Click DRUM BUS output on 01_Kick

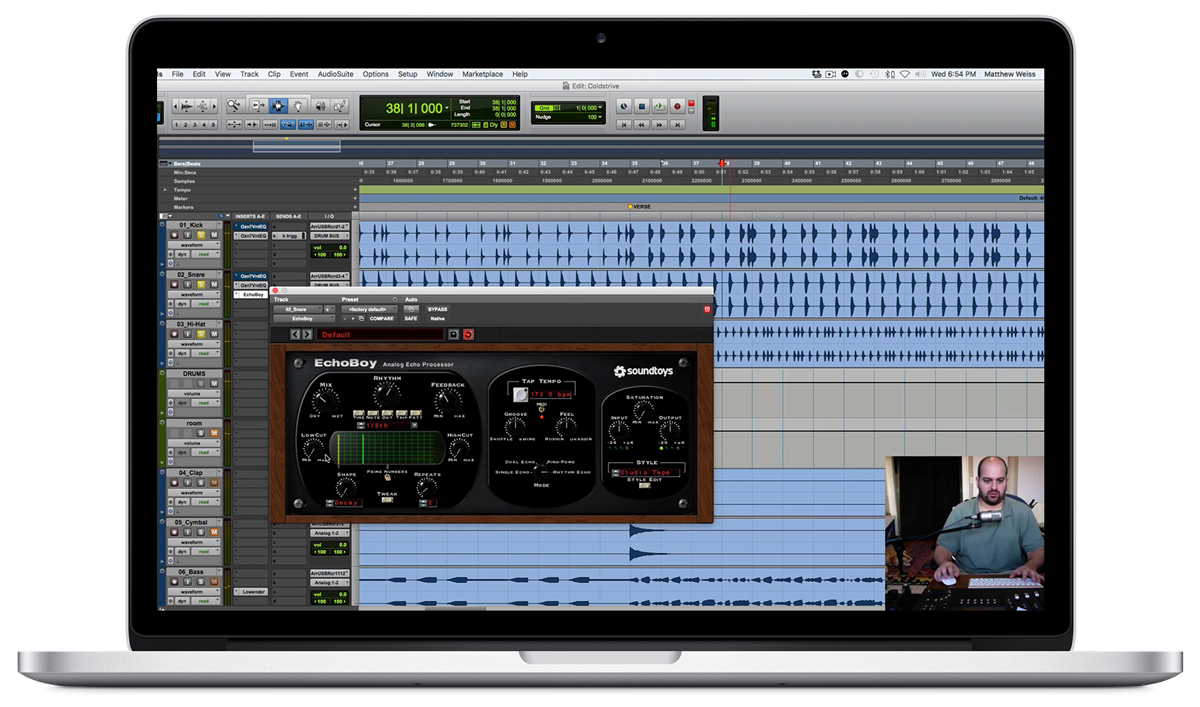(329, 236)
